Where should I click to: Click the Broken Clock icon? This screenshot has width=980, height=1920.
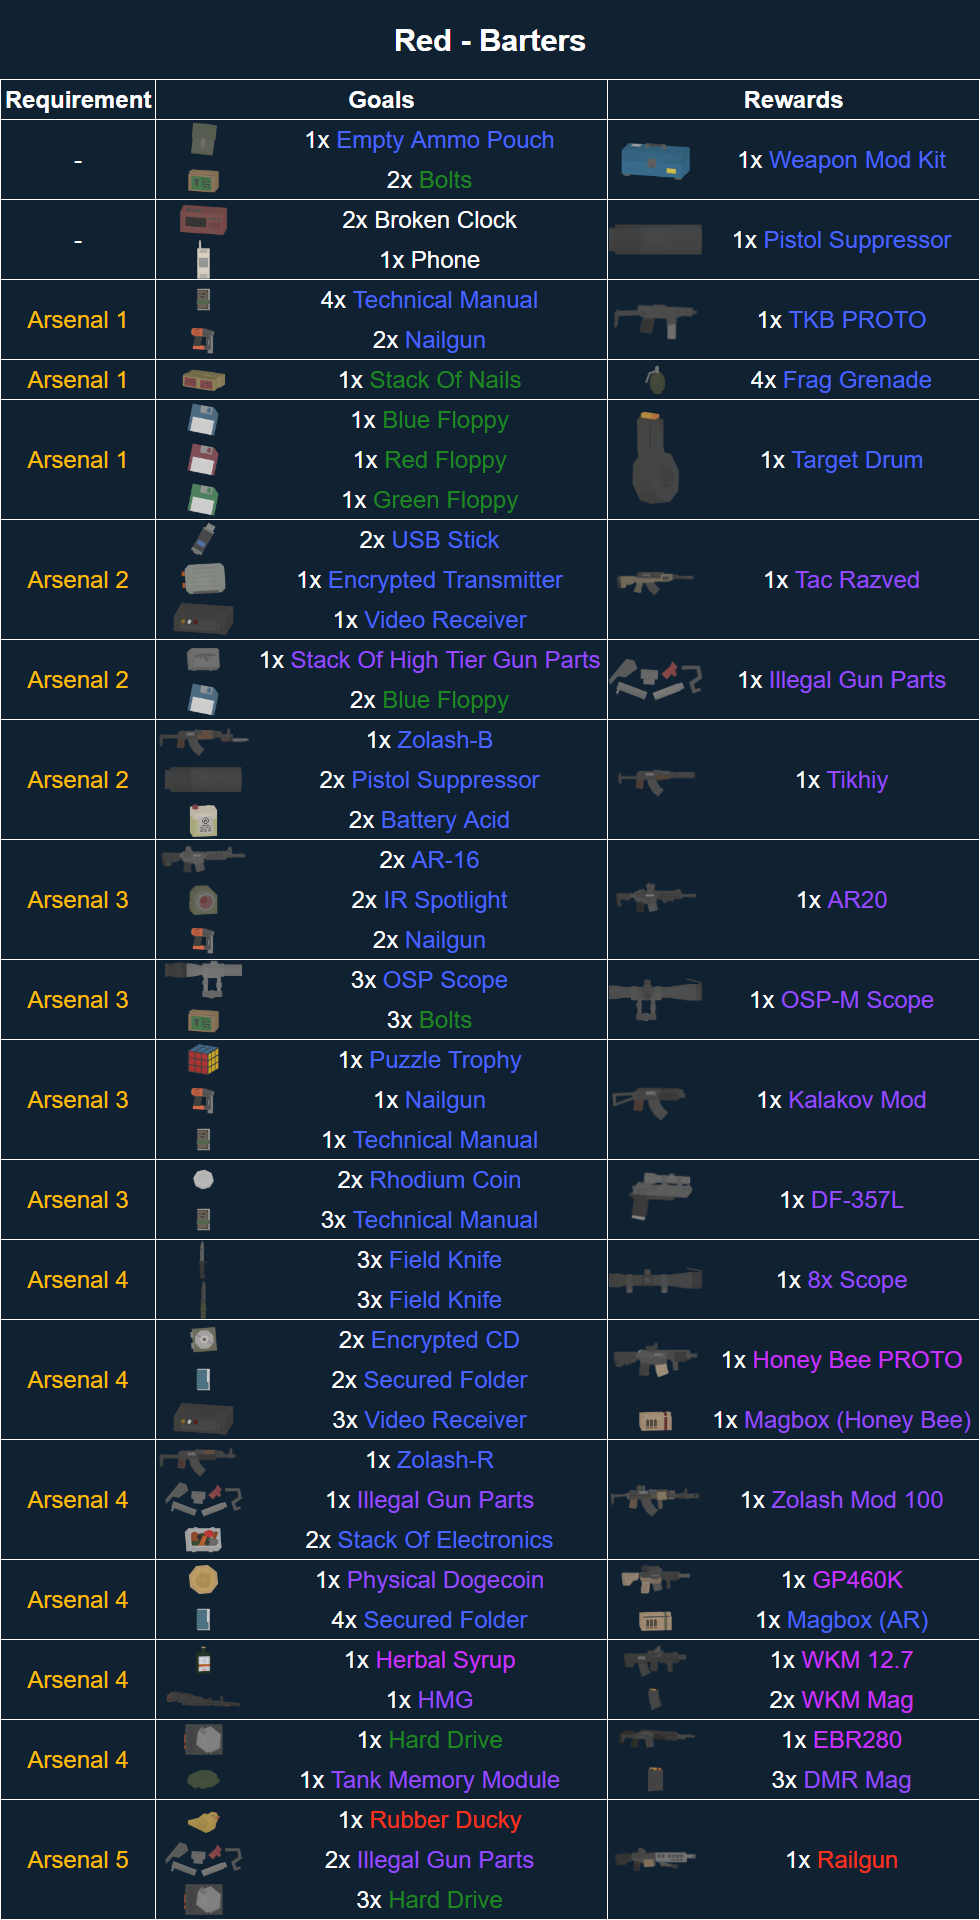[204, 220]
